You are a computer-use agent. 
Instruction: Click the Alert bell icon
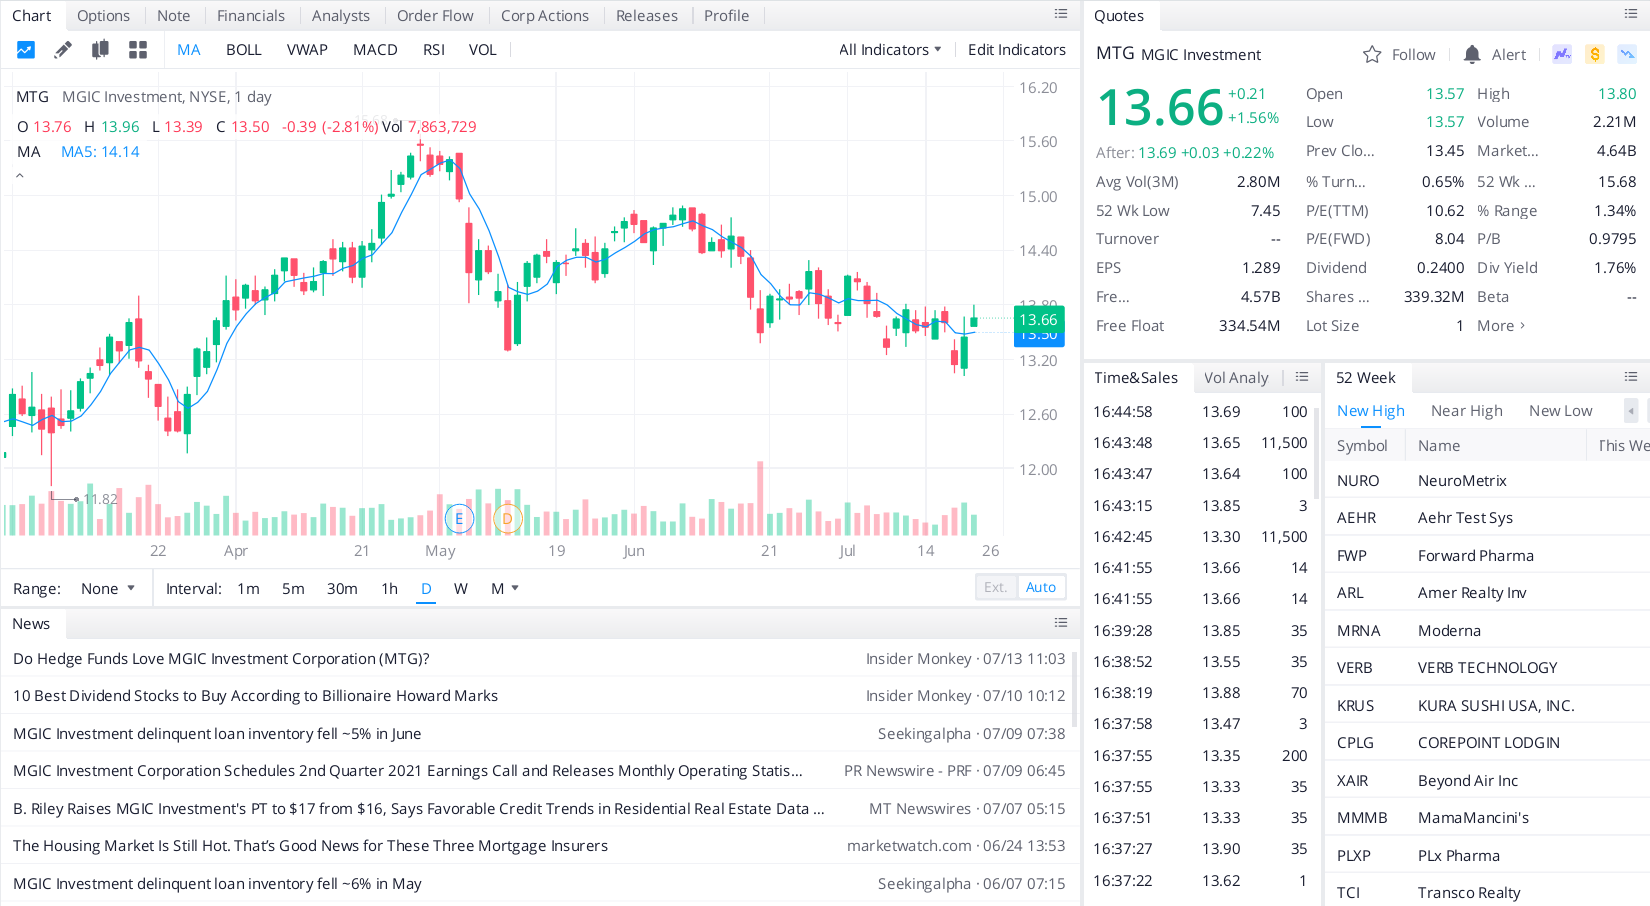point(1472,55)
